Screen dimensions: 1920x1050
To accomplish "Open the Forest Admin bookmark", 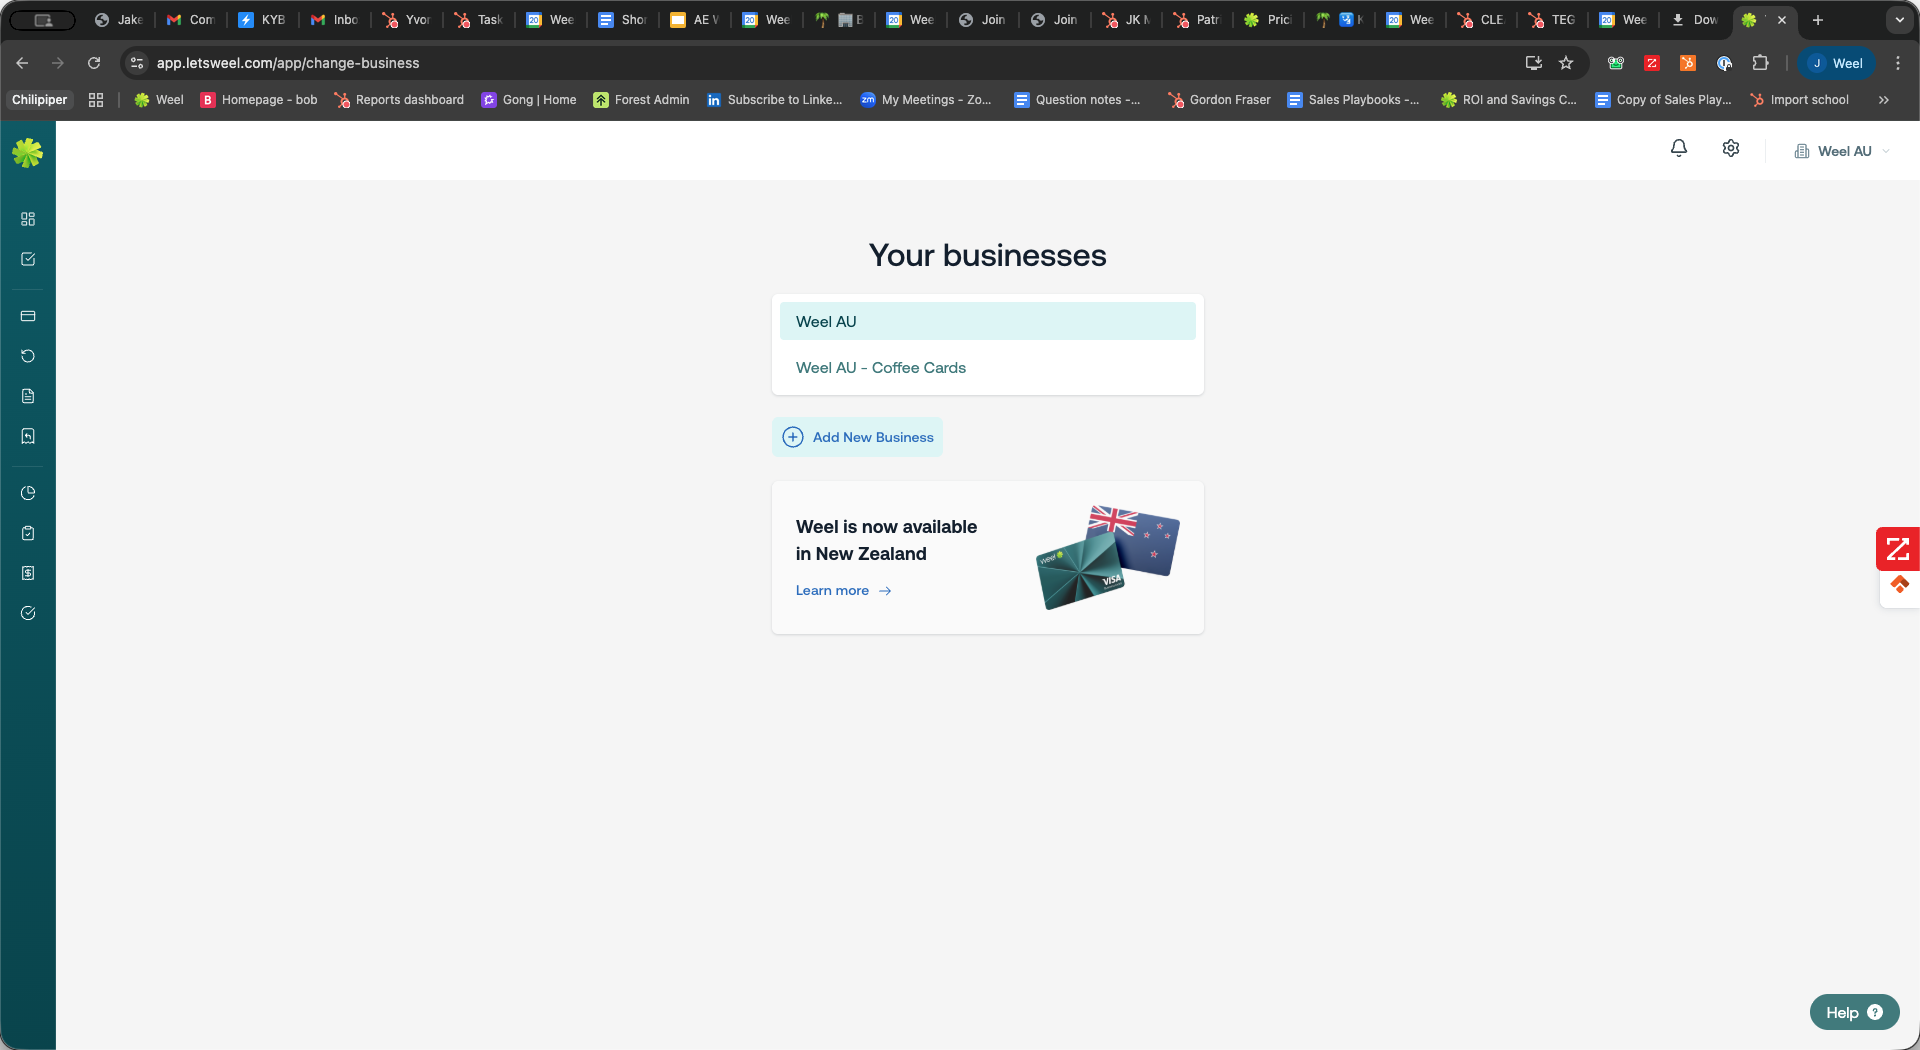I will pyautogui.click(x=641, y=100).
